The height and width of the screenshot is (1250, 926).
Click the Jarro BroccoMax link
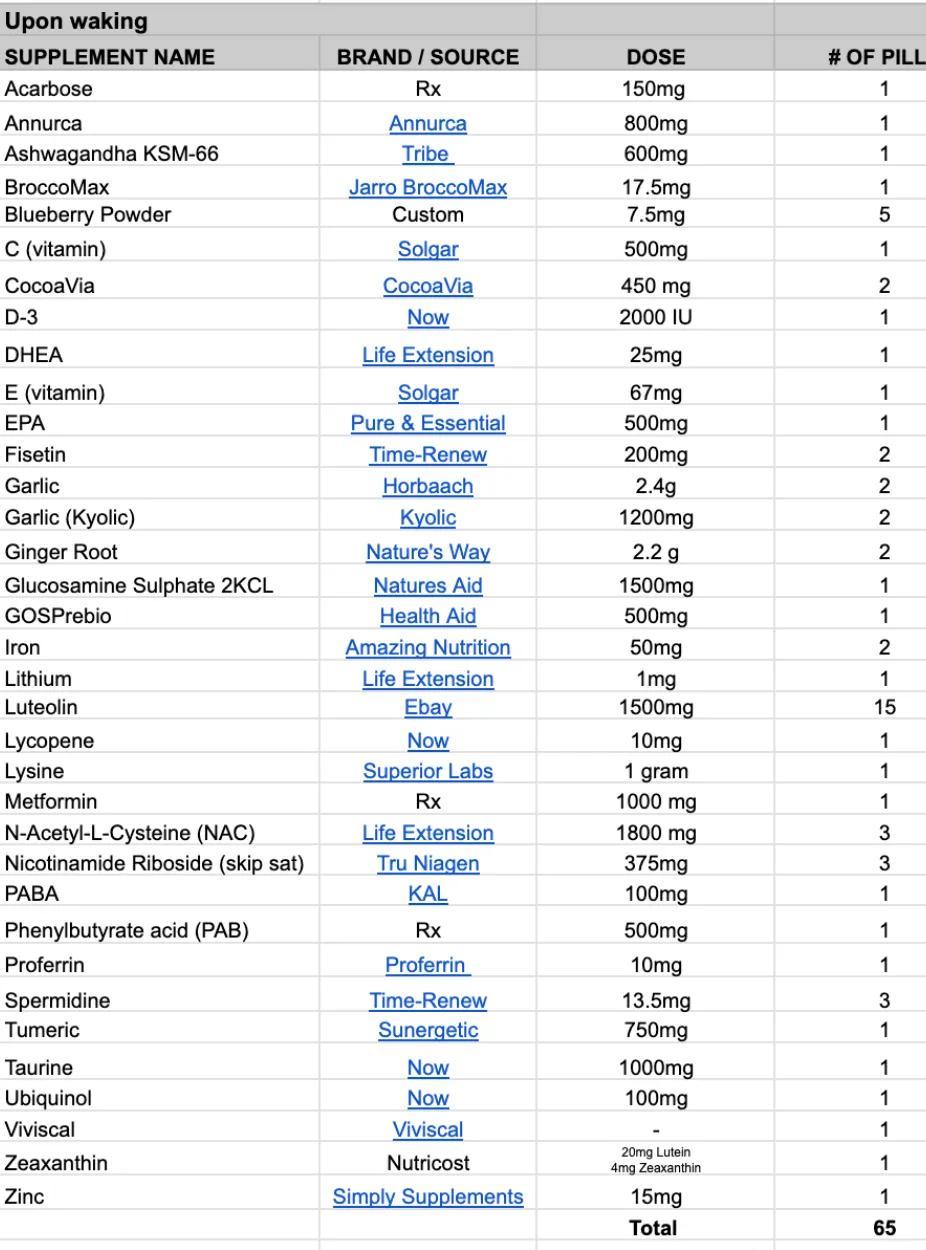pos(427,187)
